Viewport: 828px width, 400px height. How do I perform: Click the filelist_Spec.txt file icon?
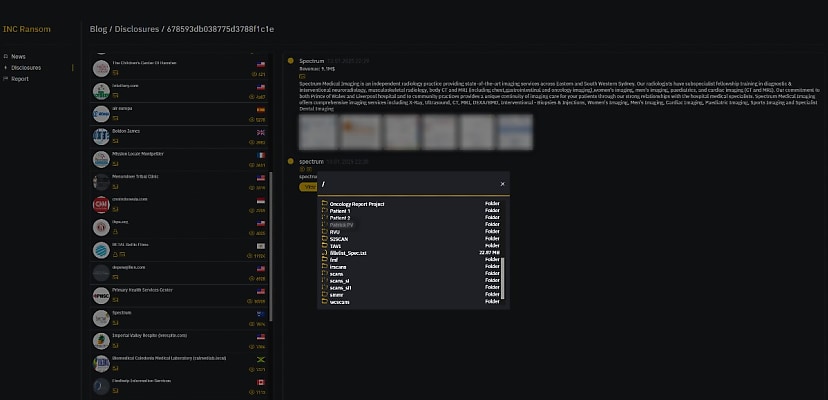click(x=325, y=253)
